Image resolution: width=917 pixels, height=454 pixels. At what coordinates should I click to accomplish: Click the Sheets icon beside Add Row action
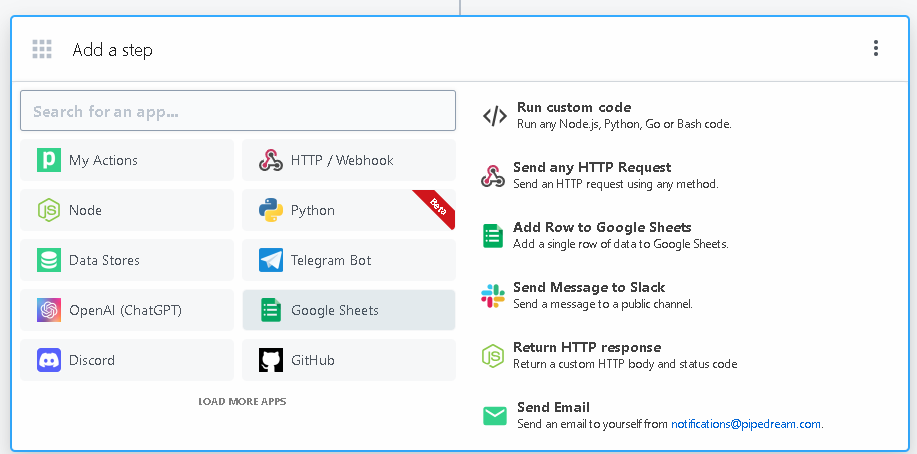pyautogui.click(x=492, y=236)
